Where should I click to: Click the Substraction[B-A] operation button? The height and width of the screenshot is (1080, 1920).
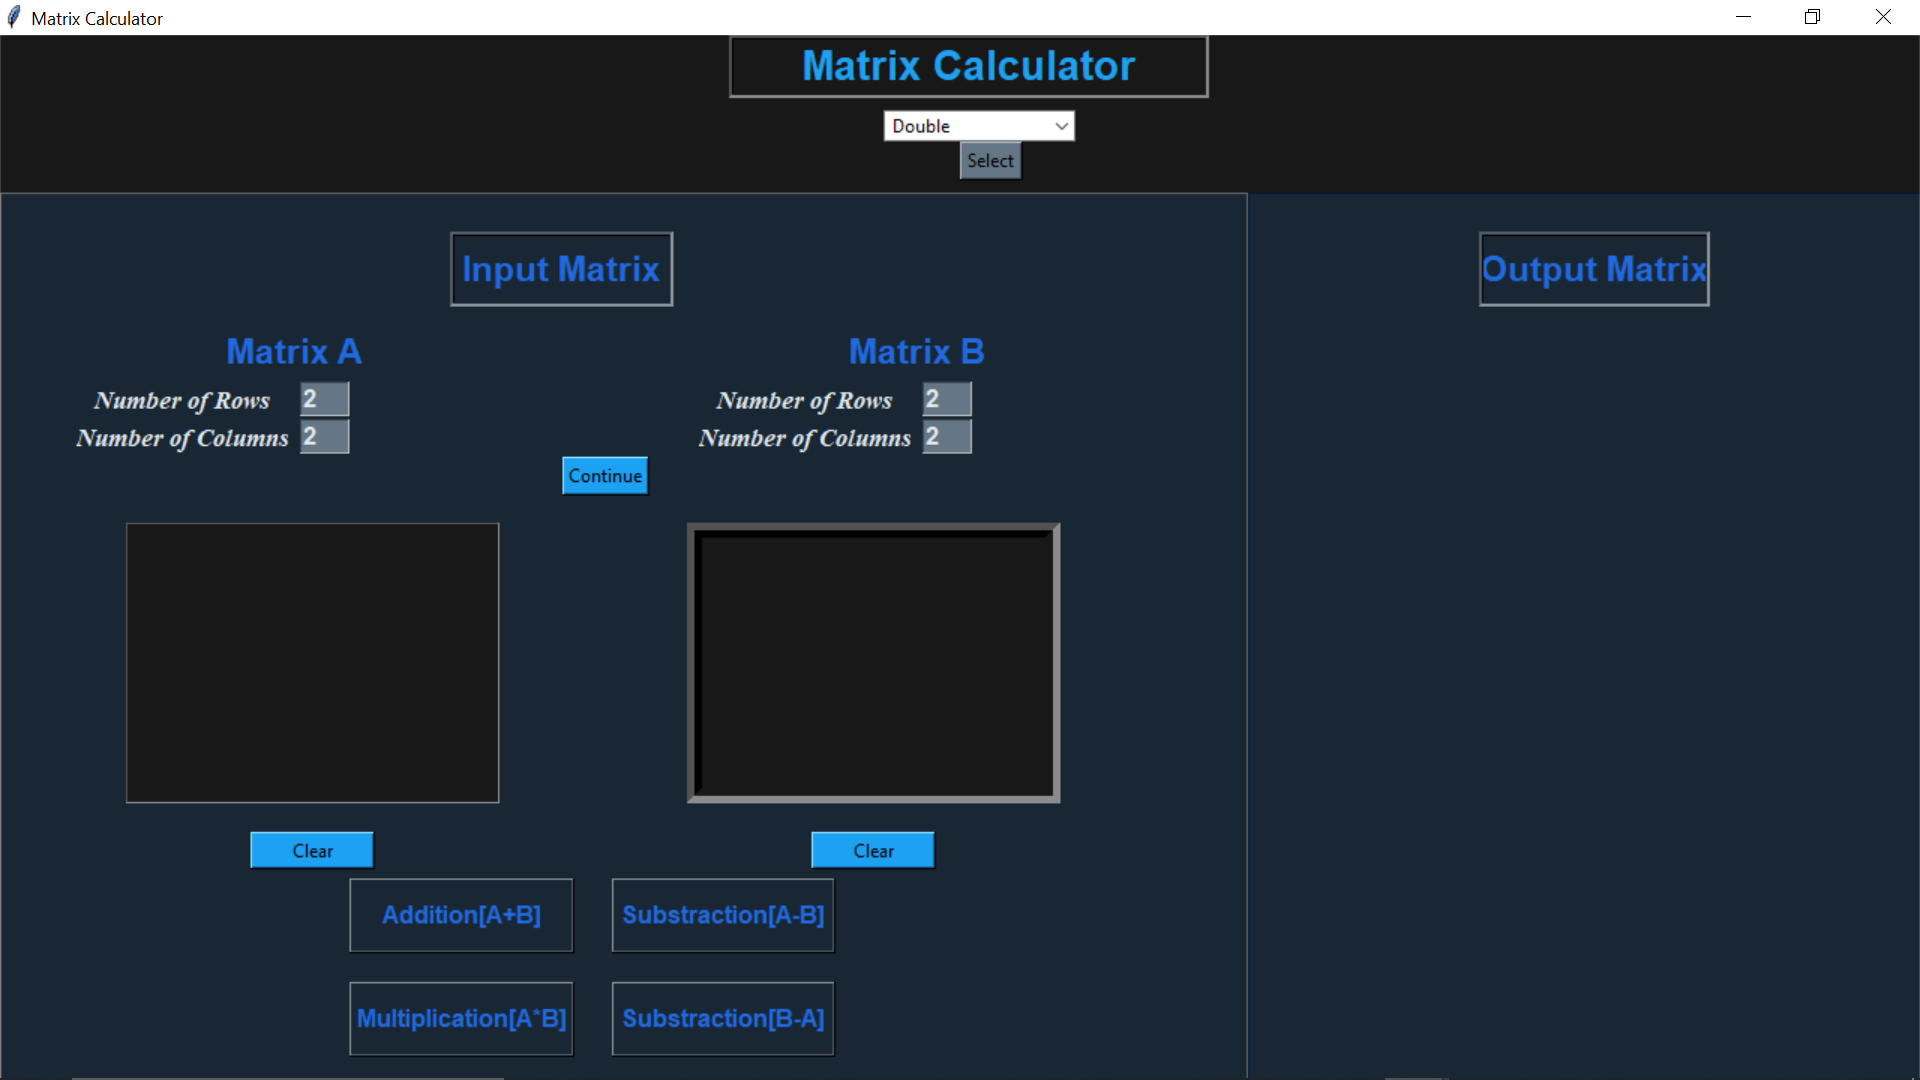pos(722,1018)
